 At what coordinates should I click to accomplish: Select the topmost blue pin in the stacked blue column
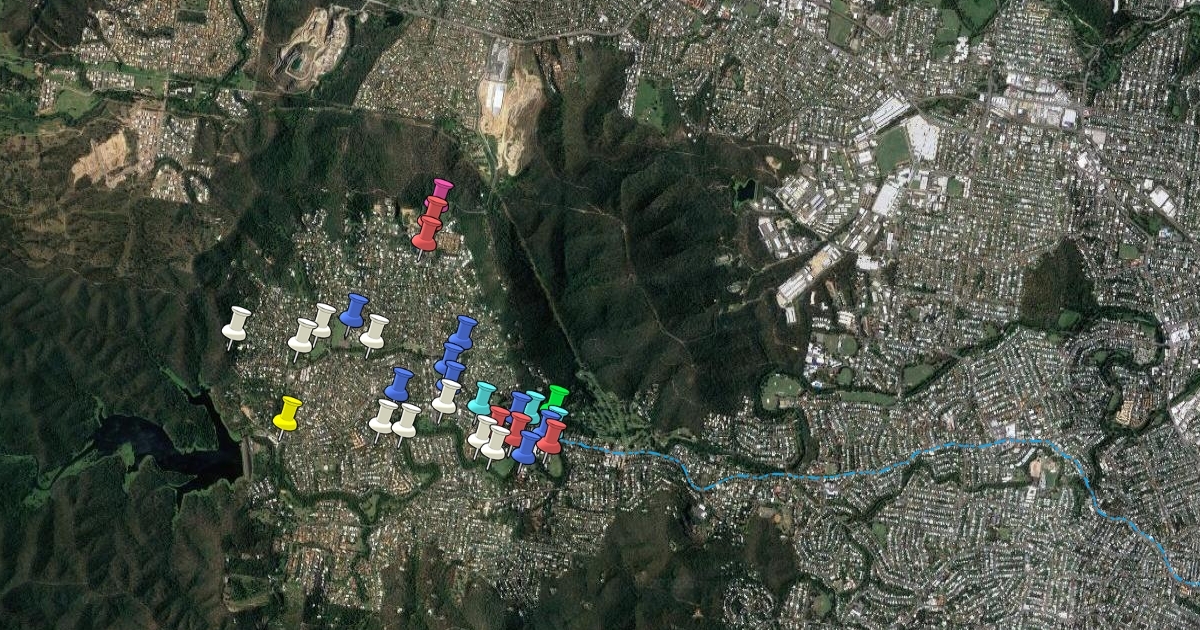click(463, 331)
